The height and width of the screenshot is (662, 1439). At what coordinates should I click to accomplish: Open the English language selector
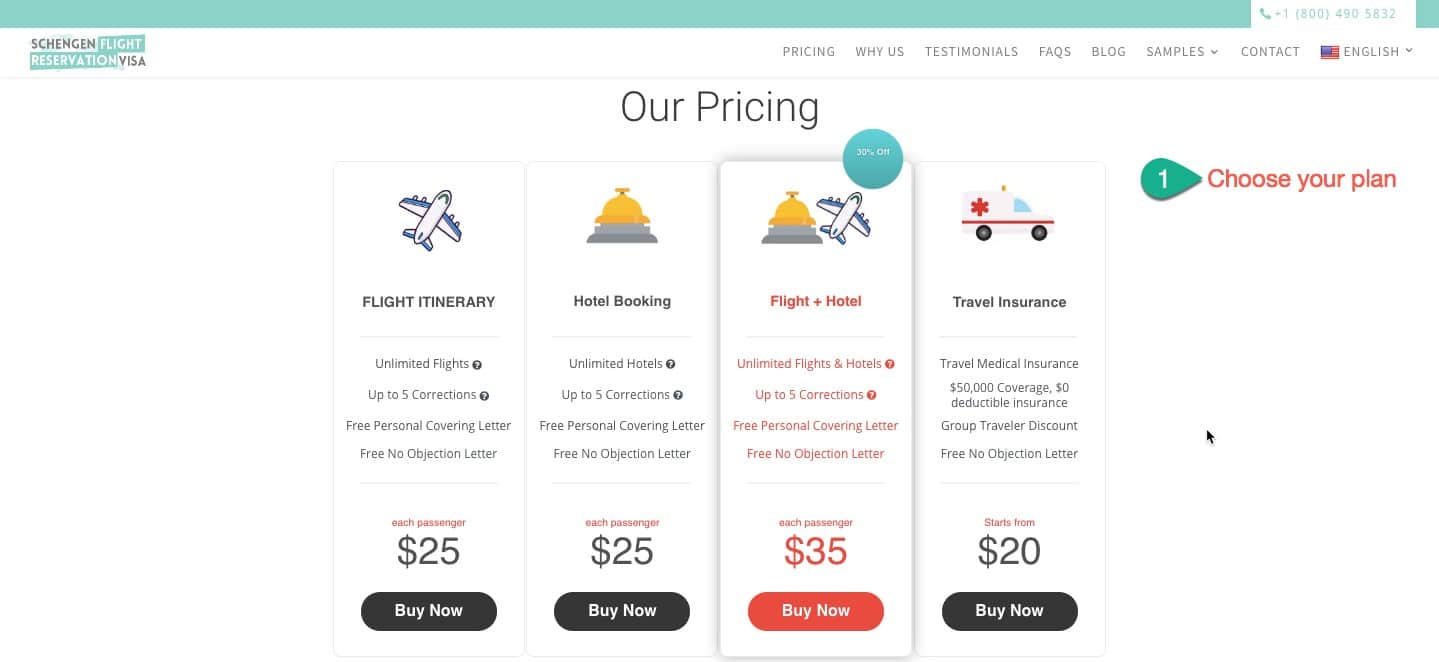(1367, 52)
